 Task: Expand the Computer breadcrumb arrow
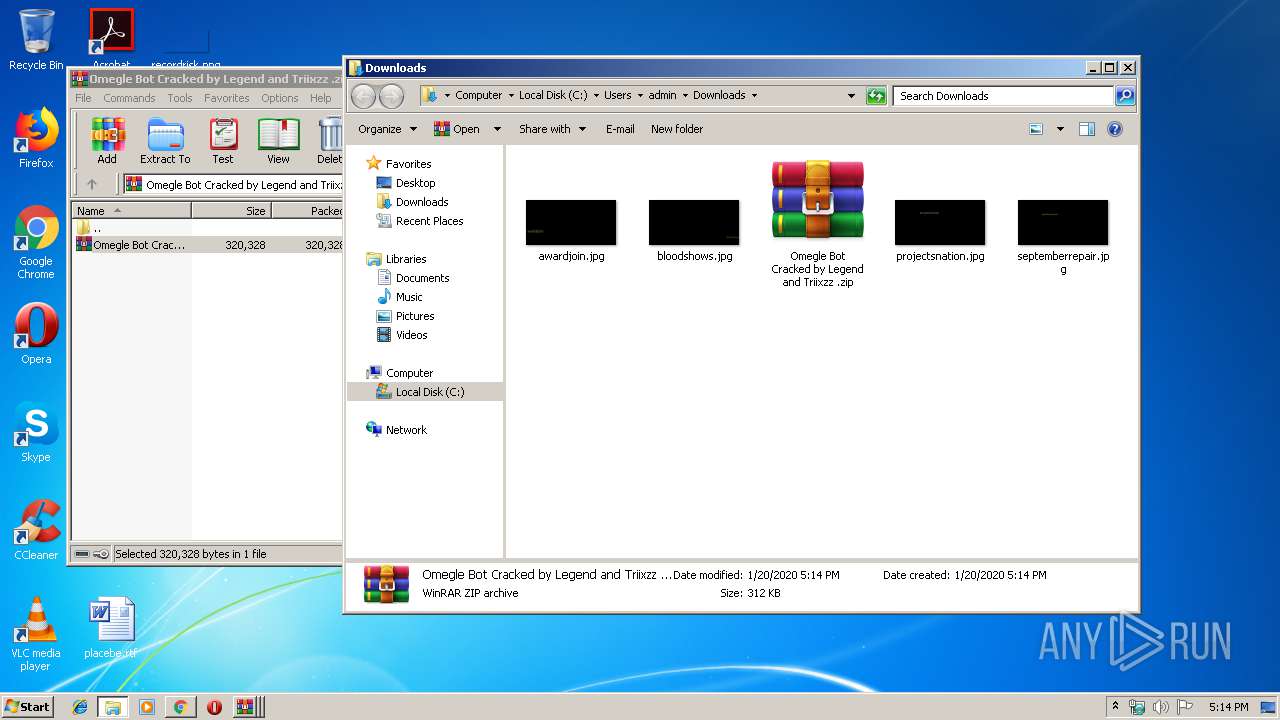click(x=509, y=96)
